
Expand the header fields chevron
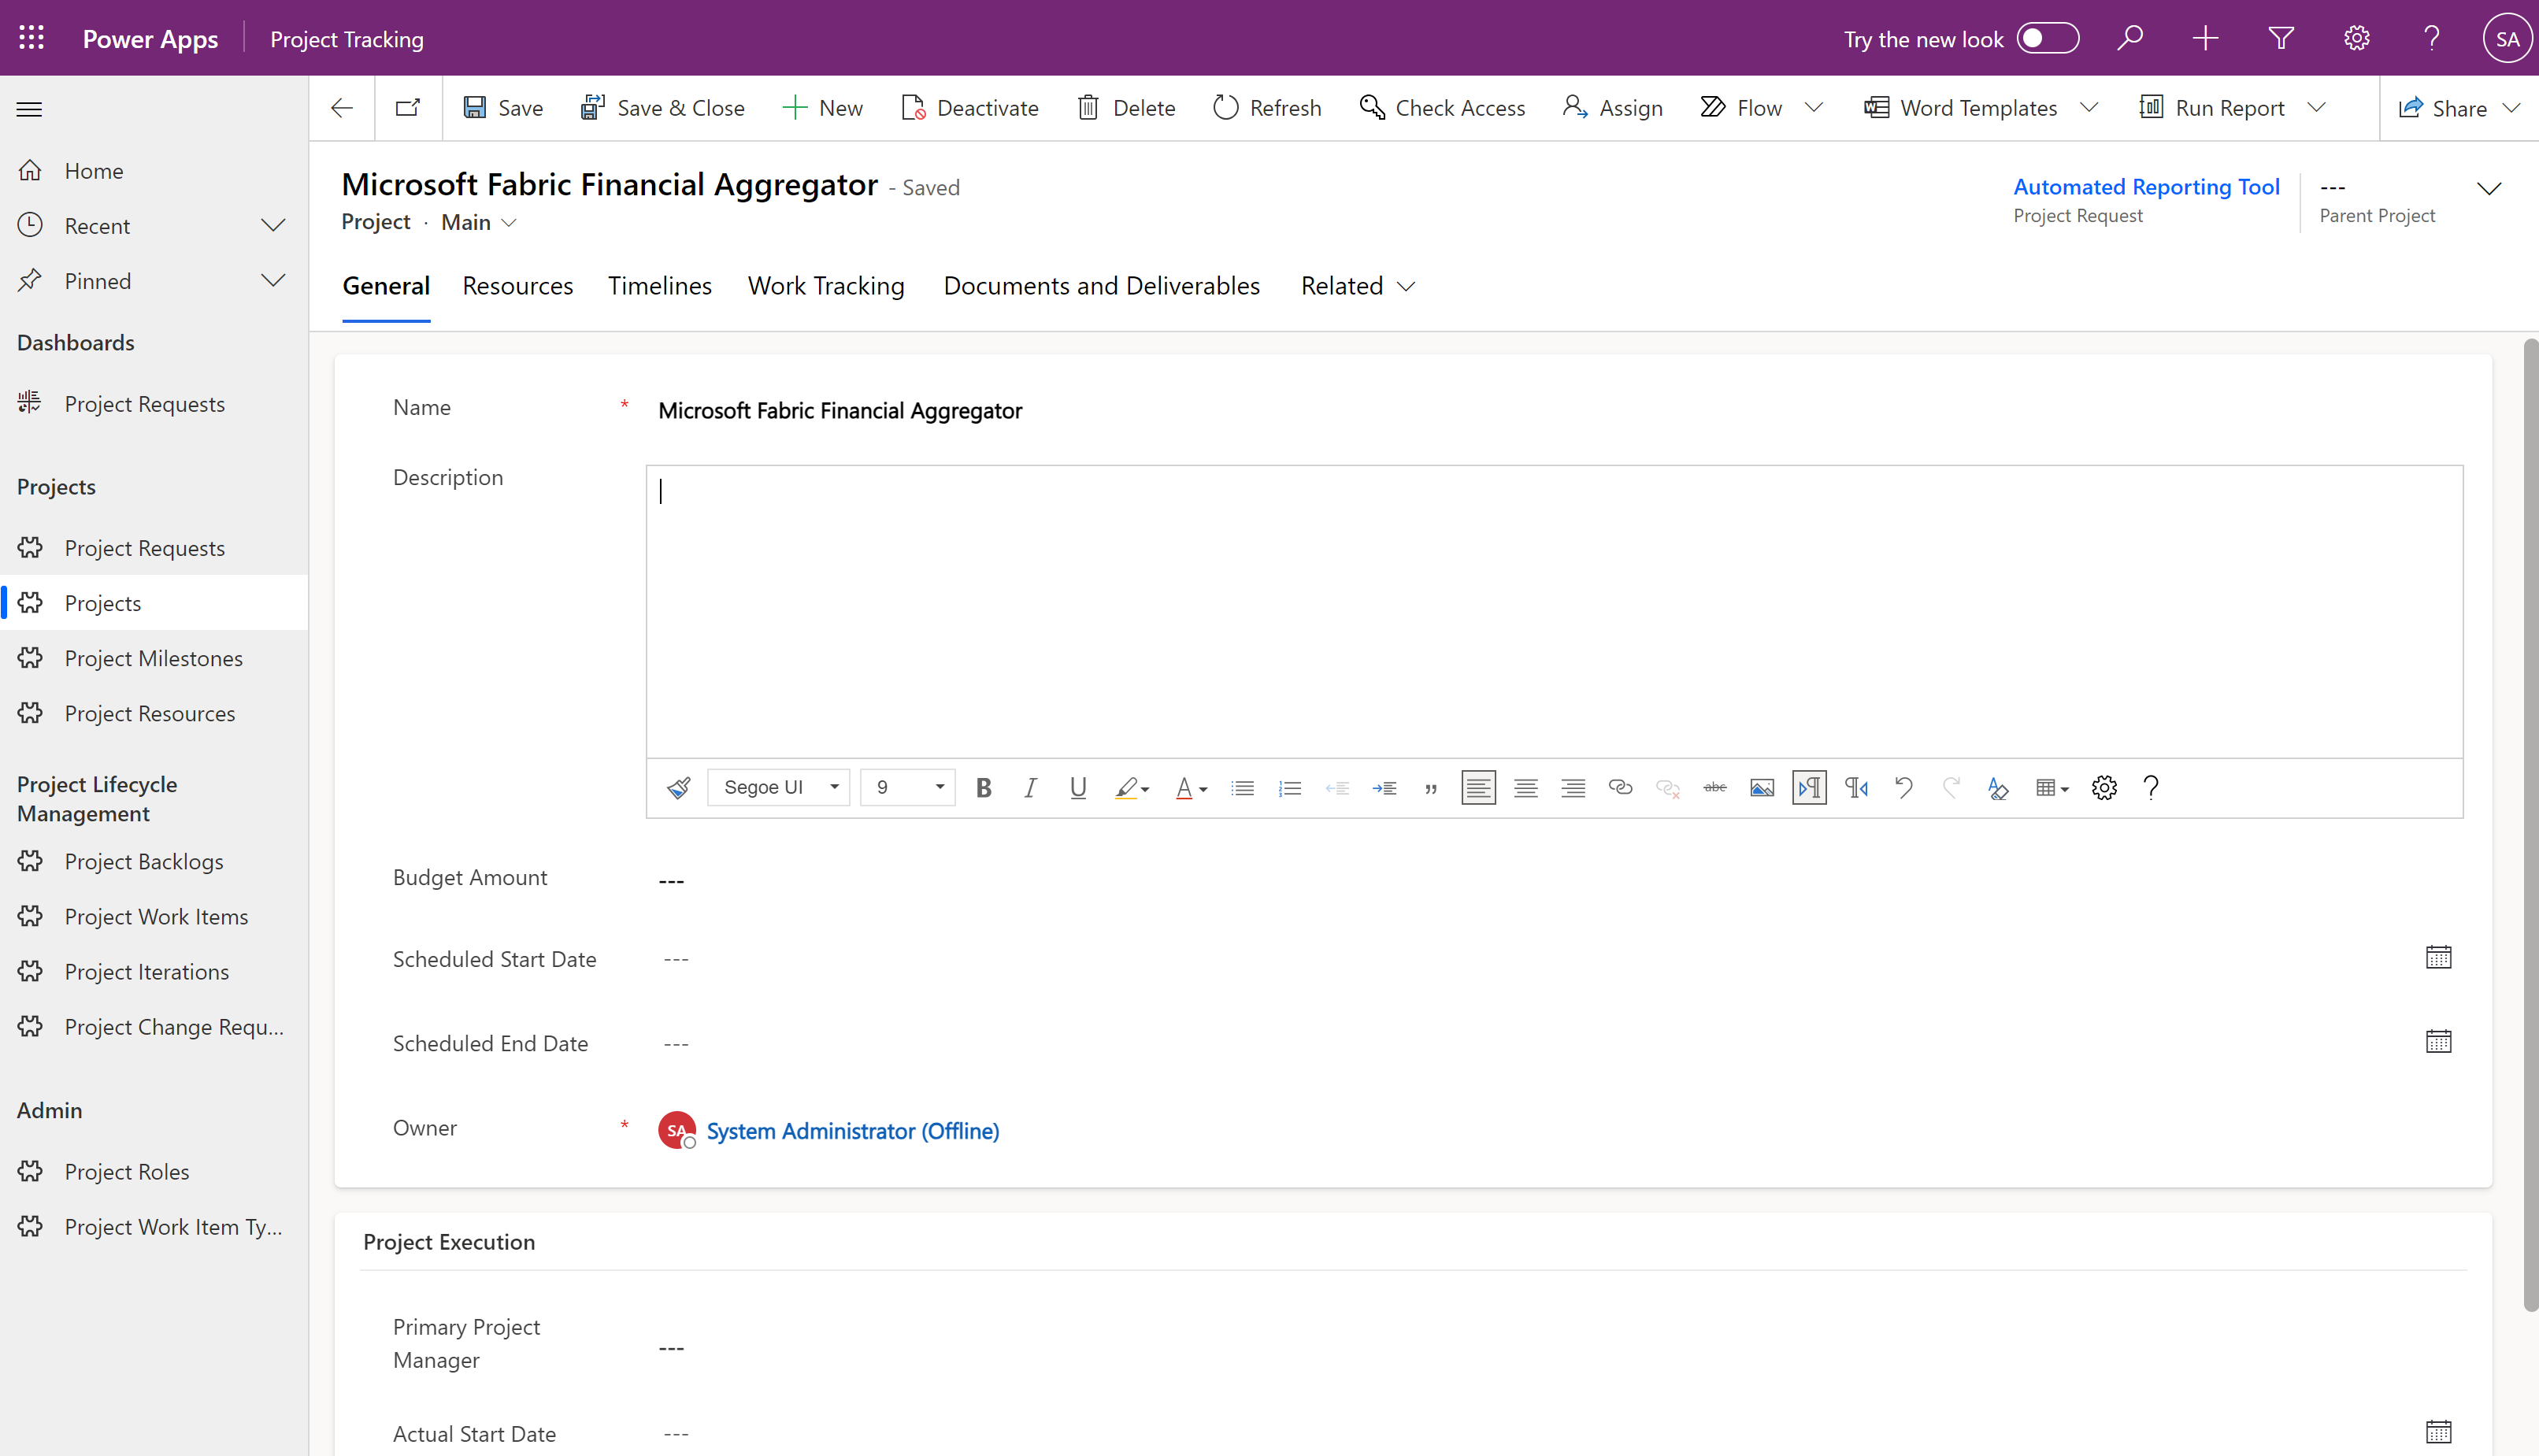[2489, 188]
